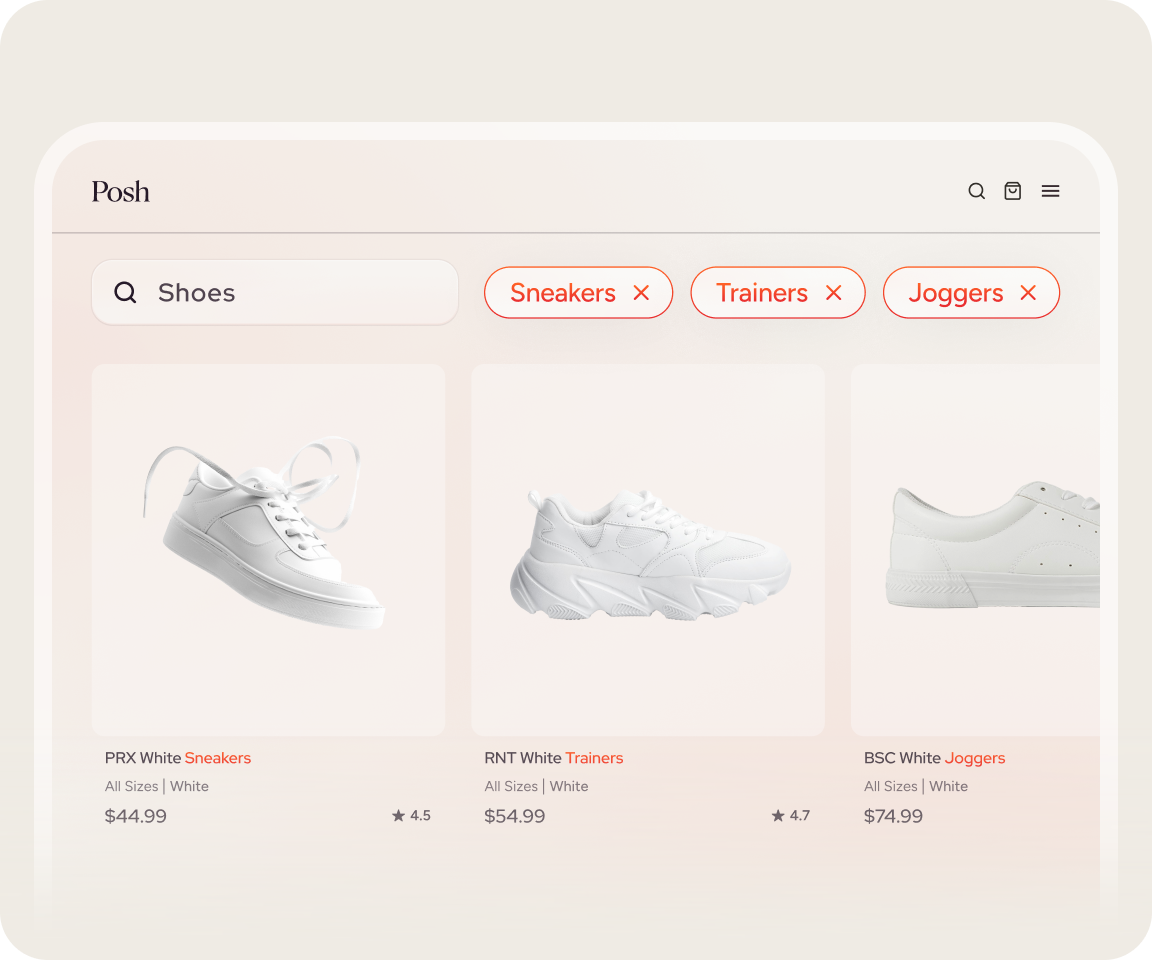Click the BSC White Joggers title
This screenshot has height=960, width=1152.
[935, 758]
